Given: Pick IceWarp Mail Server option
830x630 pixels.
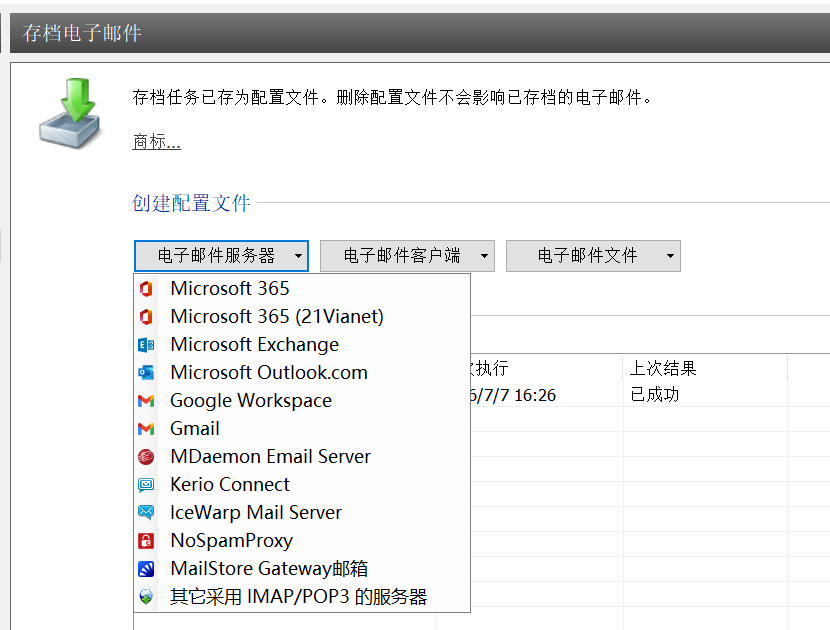Looking at the screenshot, I should [302, 512].
